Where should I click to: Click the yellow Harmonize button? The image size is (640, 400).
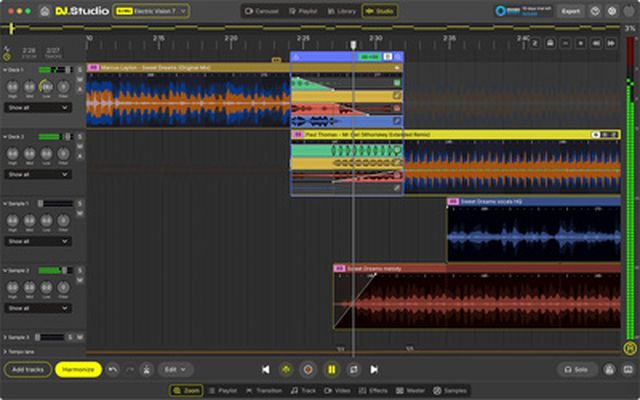pos(78,370)
